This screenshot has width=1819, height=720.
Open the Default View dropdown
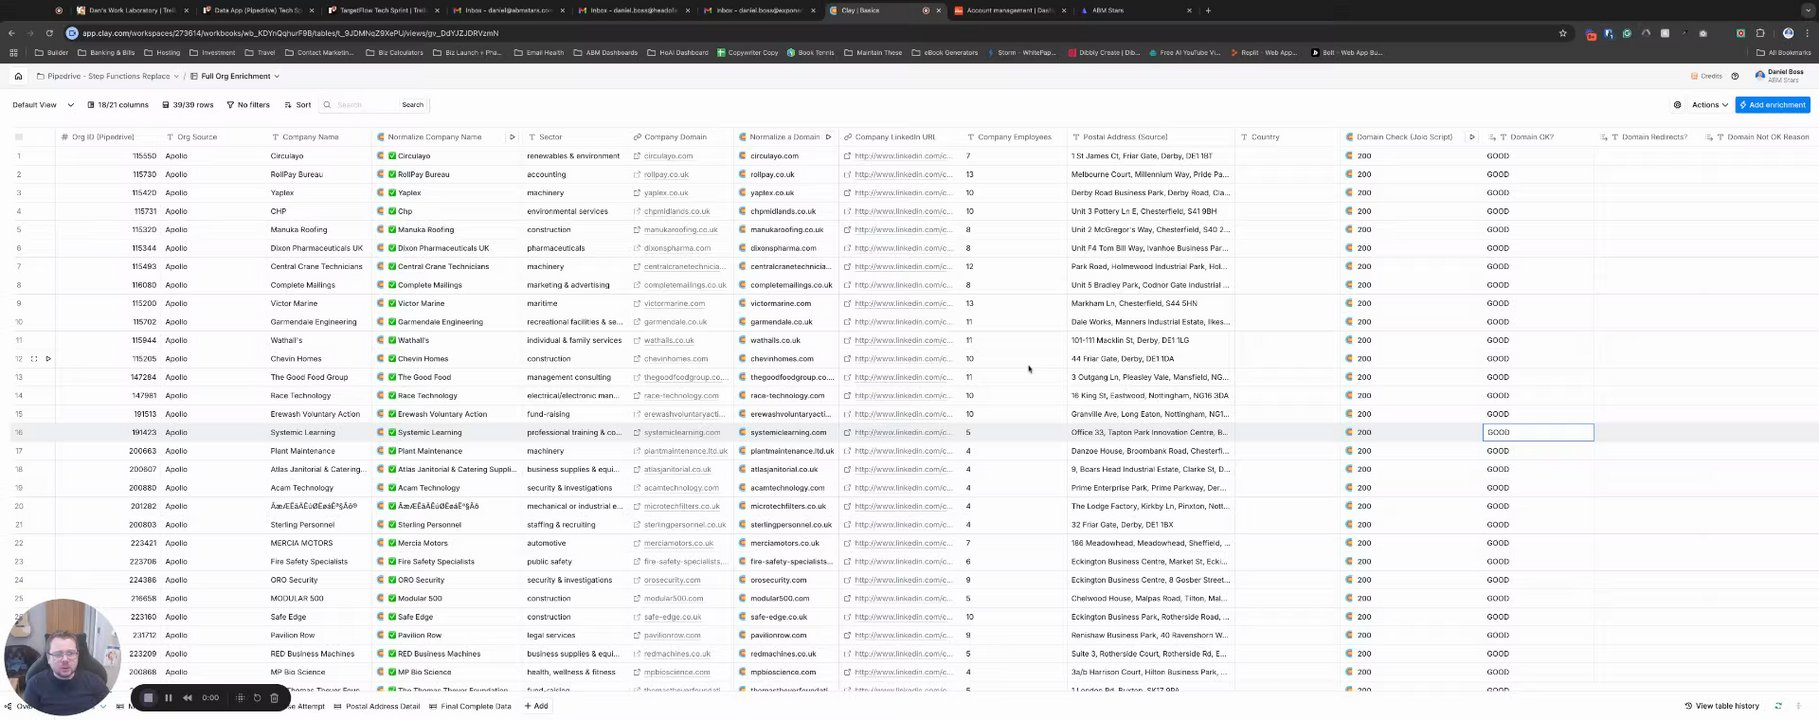pyautogui.click(x=43, y=105)
